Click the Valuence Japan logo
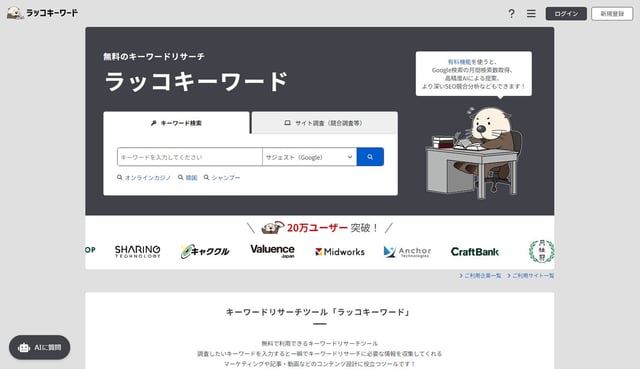This screenshot has height=369, width=640. (x=272, y=251)
